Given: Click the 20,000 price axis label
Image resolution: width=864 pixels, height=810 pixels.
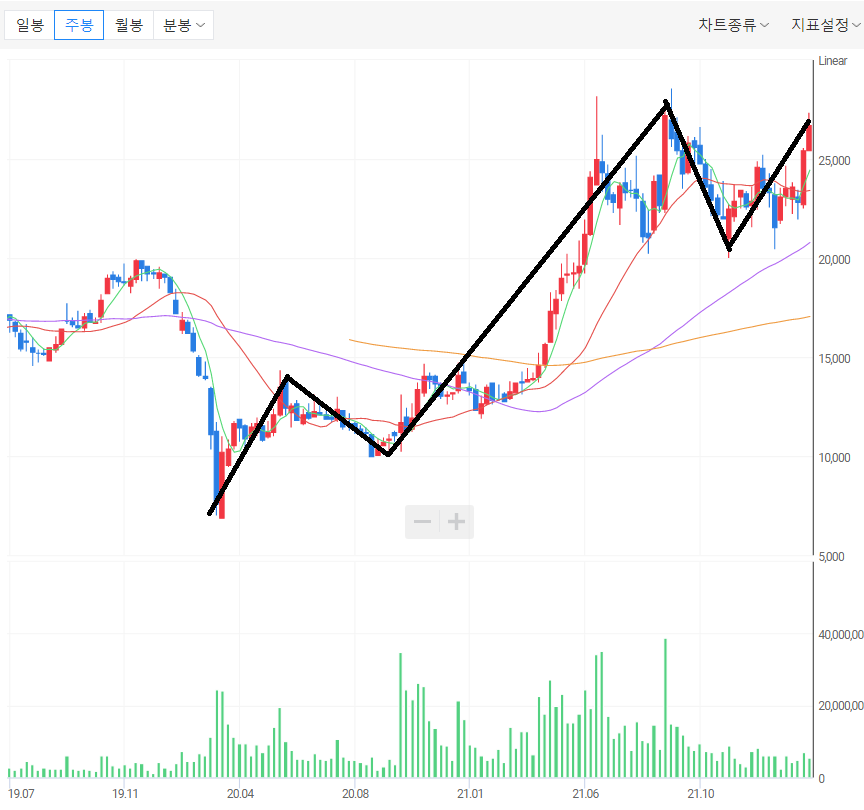Looking at the screenshot, I should point(834,260).
